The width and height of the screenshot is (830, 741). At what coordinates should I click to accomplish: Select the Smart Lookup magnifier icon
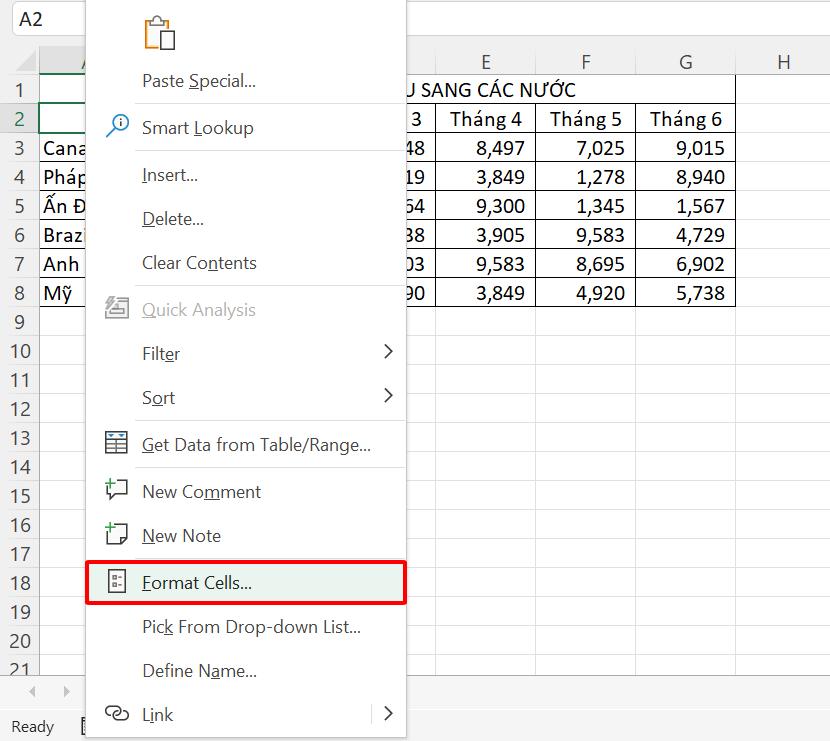(x=116, y=127)
